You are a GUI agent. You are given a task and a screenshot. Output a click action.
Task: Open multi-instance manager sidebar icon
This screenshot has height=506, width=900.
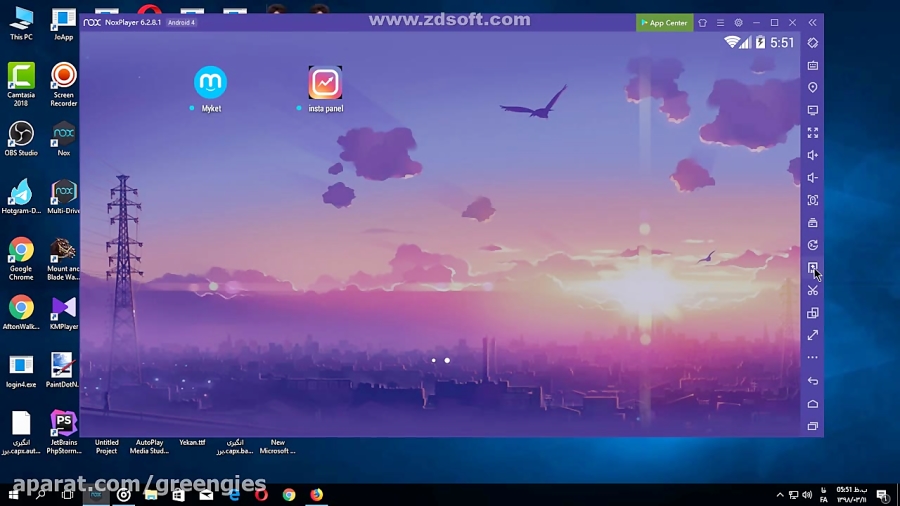click(813, 313)
